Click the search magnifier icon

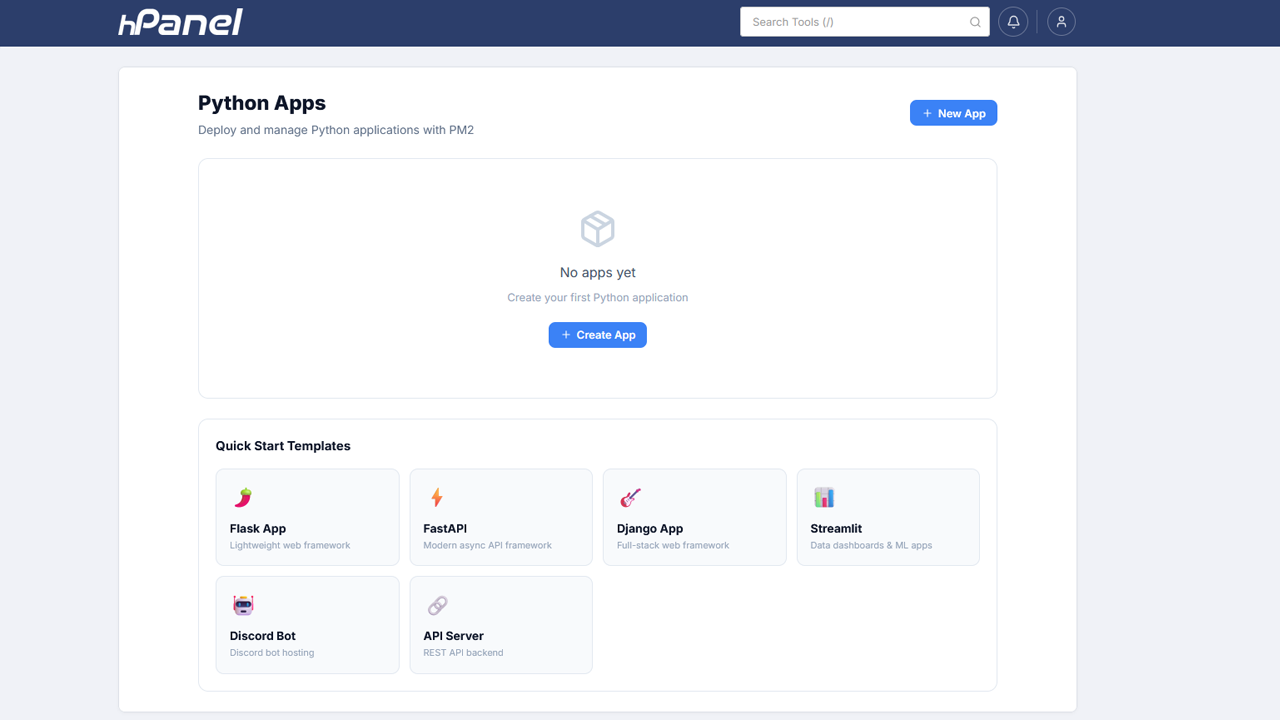click(975, 22)
